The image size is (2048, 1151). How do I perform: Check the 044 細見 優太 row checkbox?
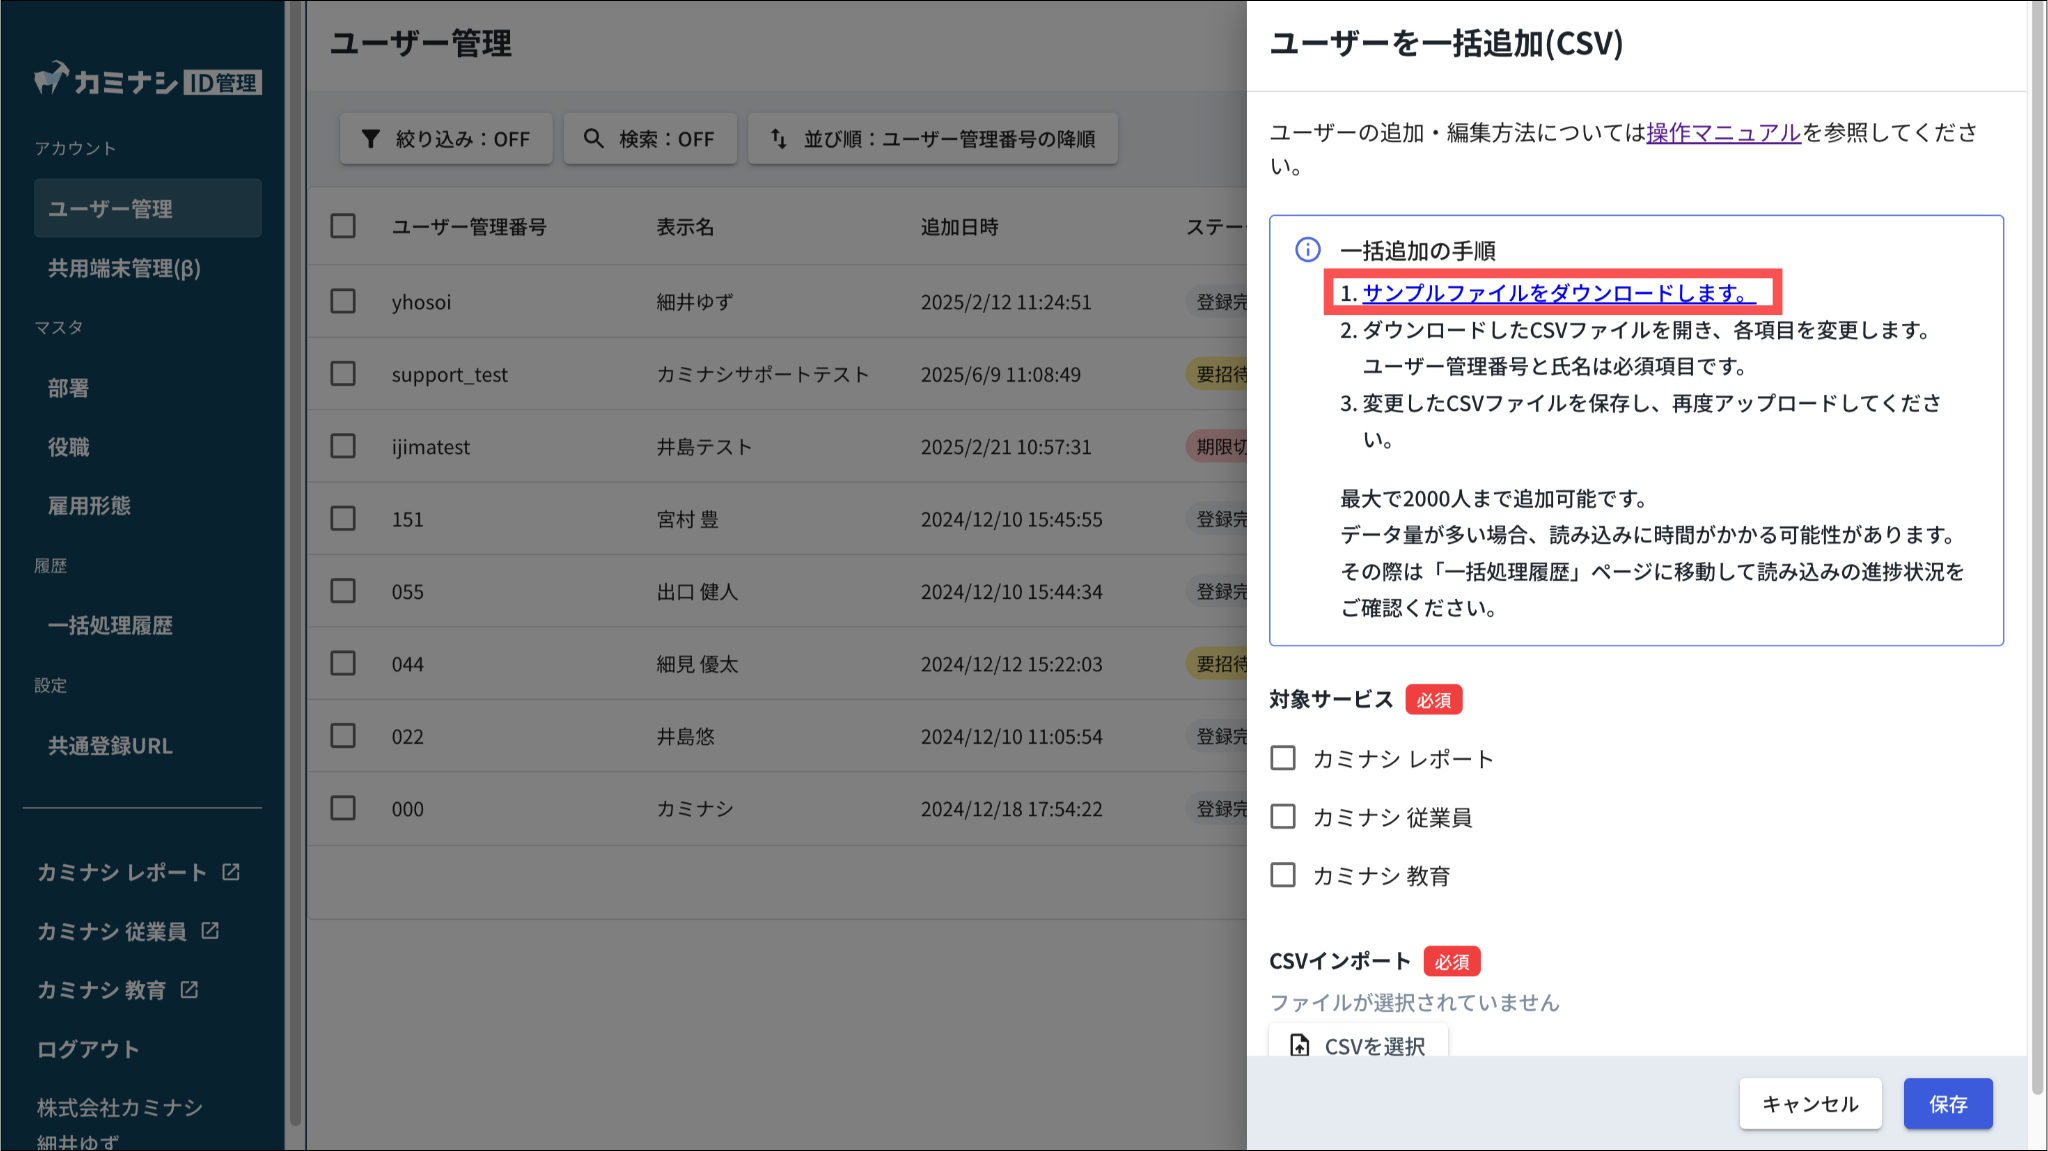(343, 663)
